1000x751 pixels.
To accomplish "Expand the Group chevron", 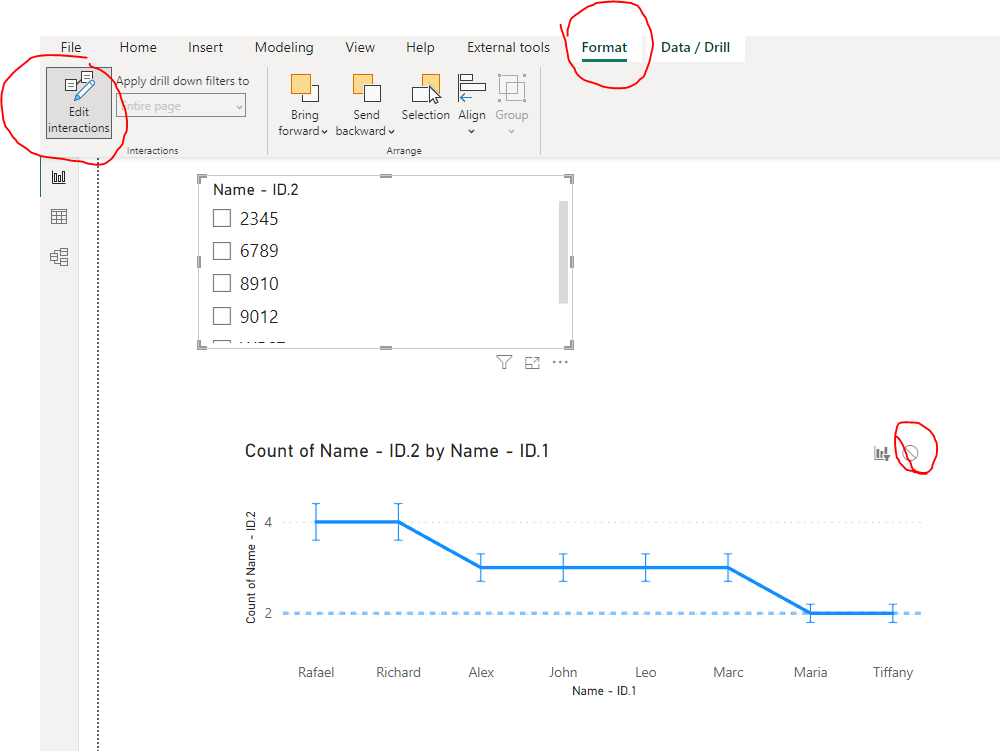I will tap(511, 132).
